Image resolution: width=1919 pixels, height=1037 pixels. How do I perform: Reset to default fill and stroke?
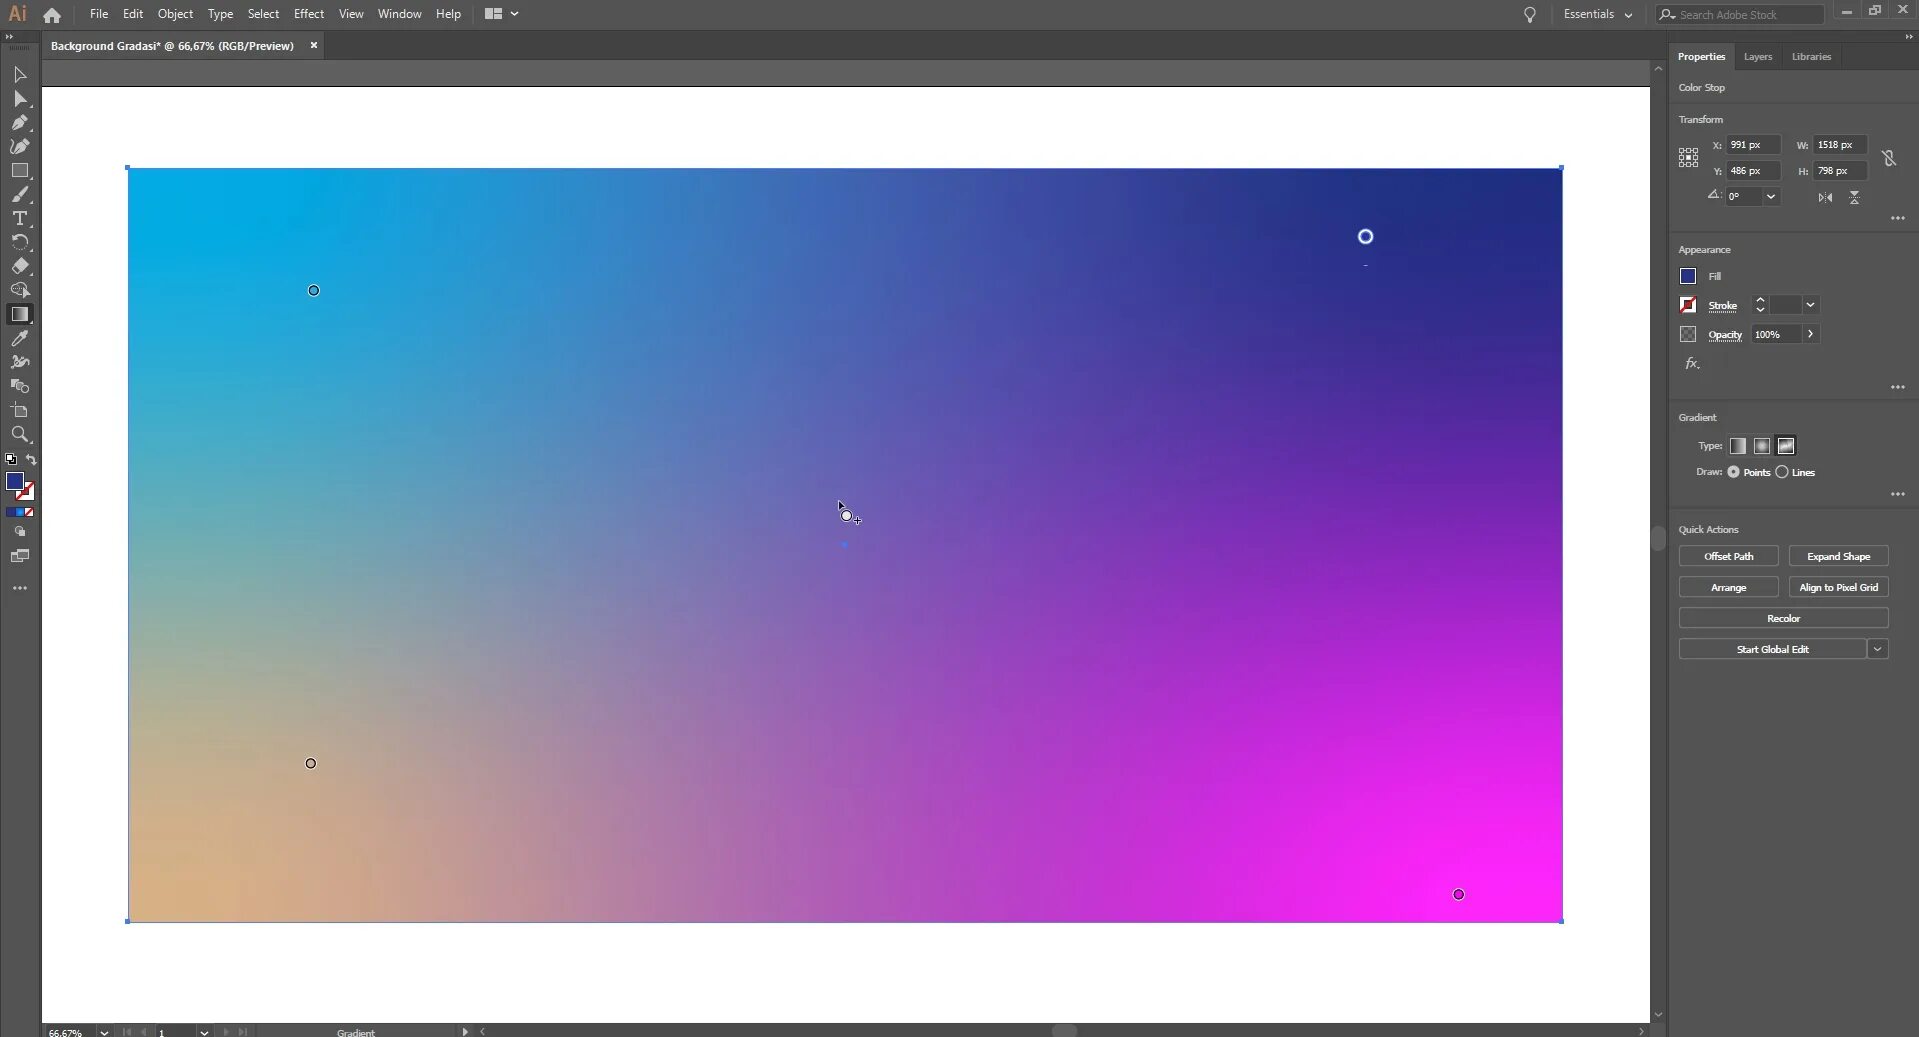[x=11, y=460]
